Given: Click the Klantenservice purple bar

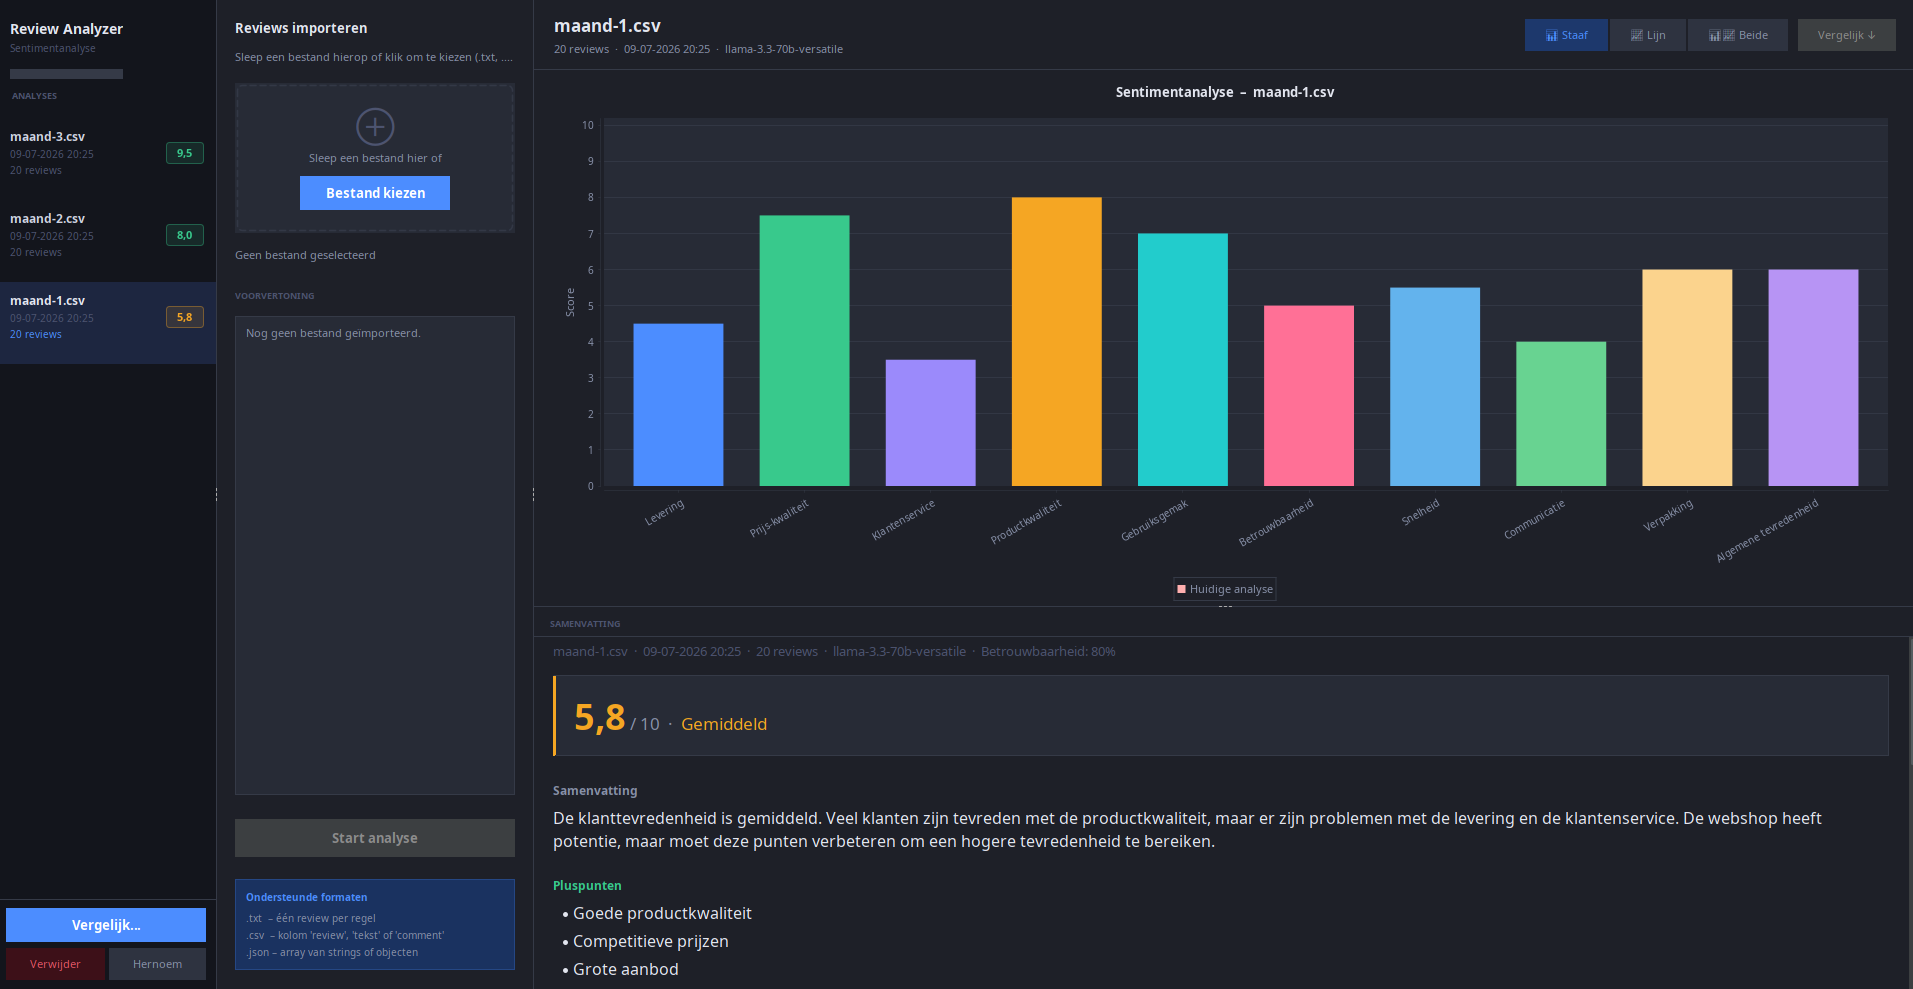Looking at the screenshot, I should point(930,423).
